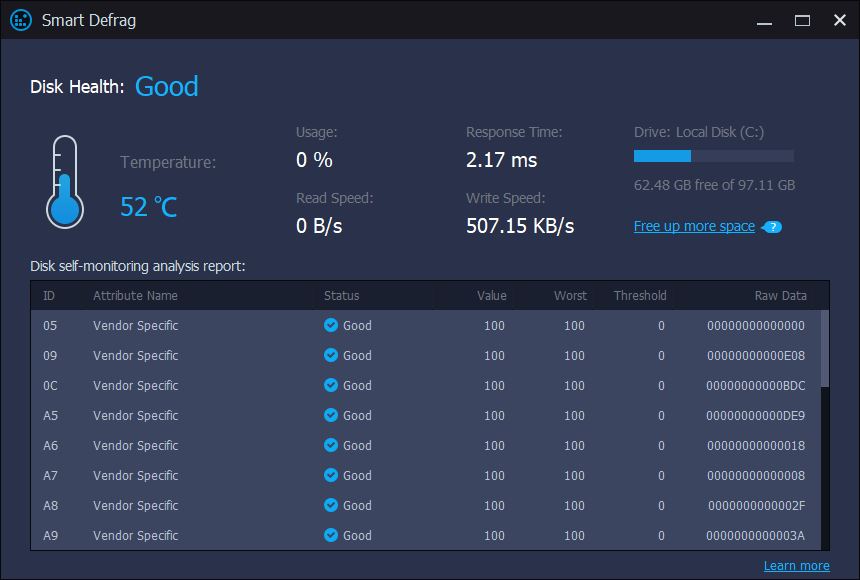Click the Threshold column header
This screenshot has height=580, width=860.
[640, 296]
